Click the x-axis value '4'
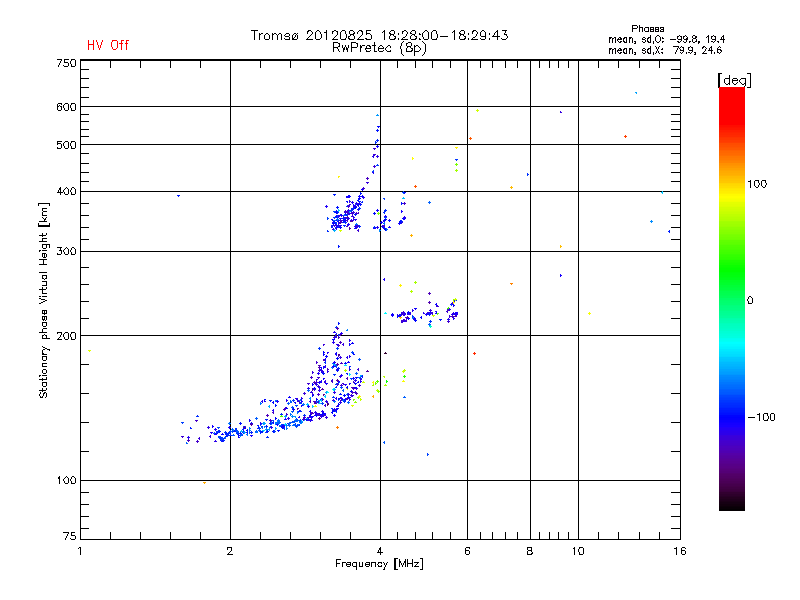The width and height of the screenshot is (800, 600). (x=380, y=551)
